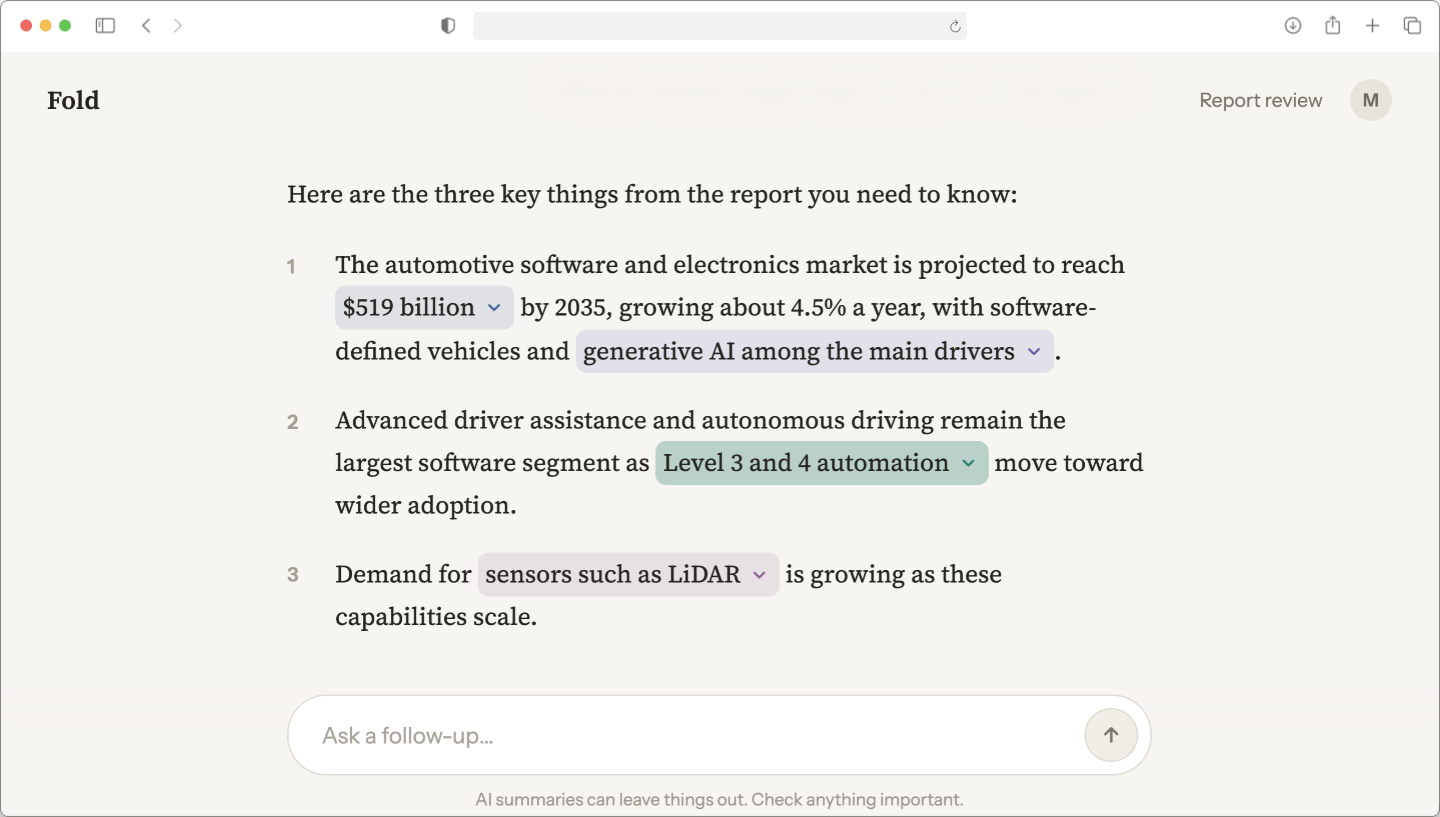The image size is (1440, 817).
Task: Click the browser address bar
Action: point(719,26)
